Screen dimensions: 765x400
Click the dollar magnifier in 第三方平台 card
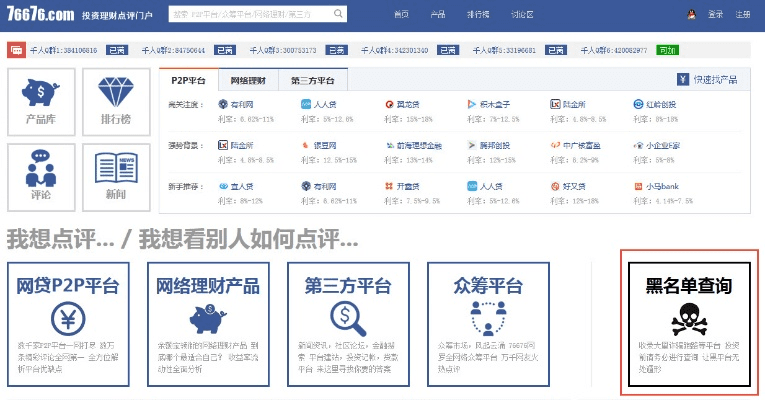point(347,319)
